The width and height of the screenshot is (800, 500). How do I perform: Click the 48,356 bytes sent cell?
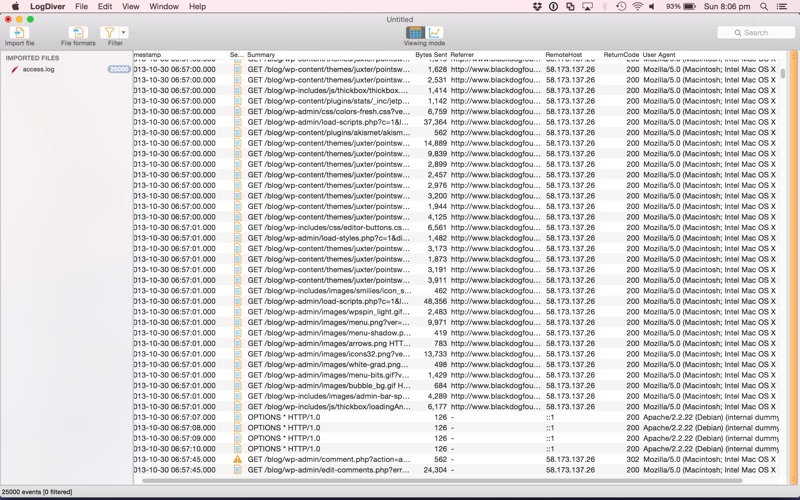pyautogui.click(x=435, y=301)
